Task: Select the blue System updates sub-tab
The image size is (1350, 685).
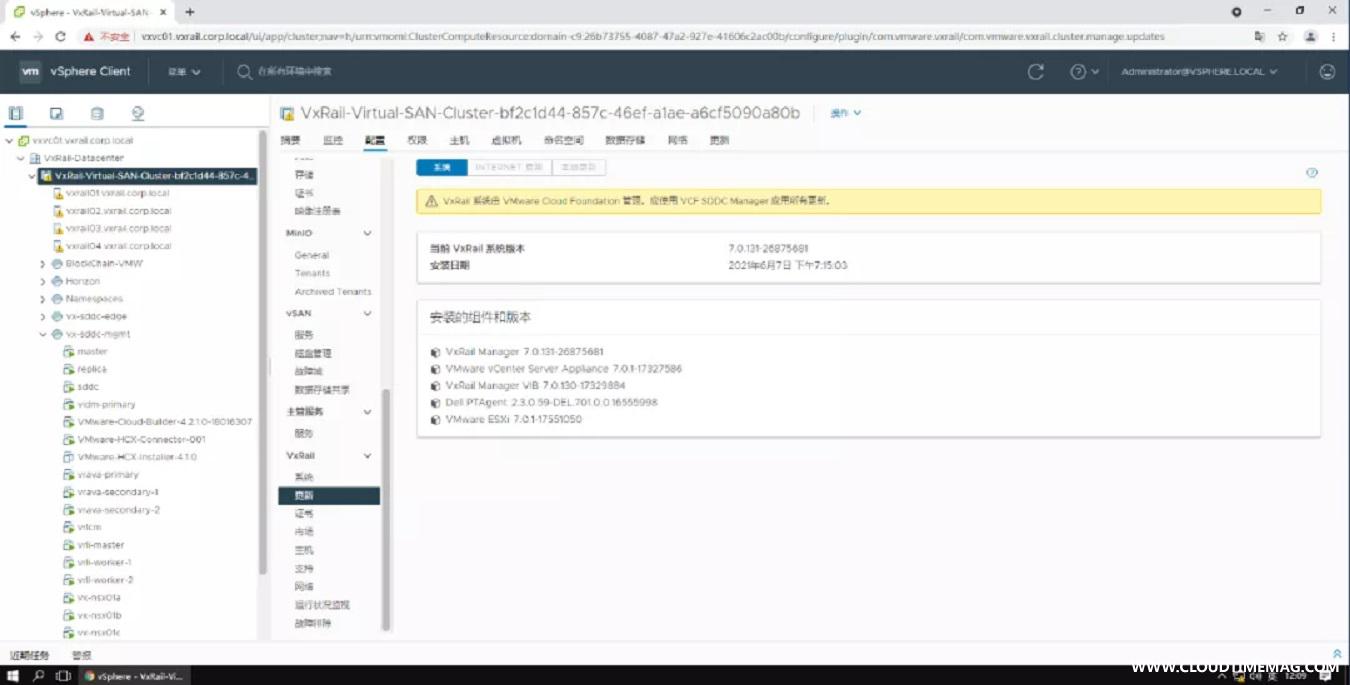Action: click(442, 167)
